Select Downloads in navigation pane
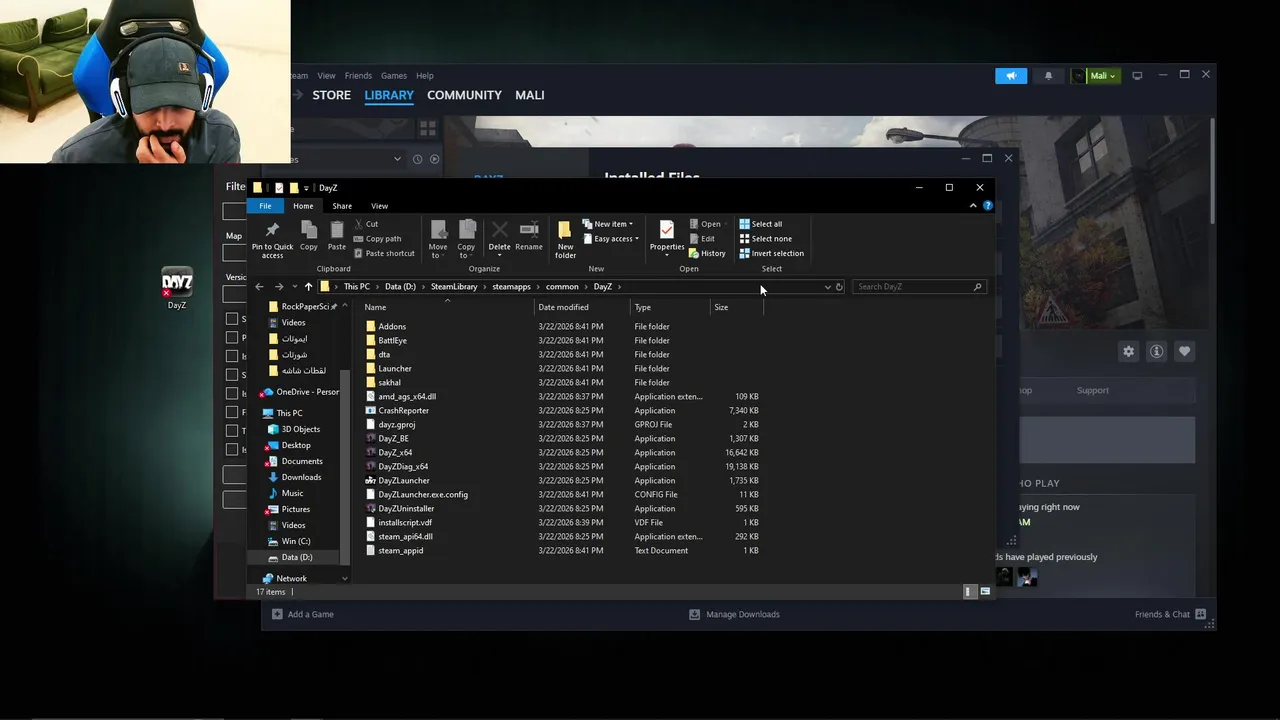The image size is (1280, 720). 301,477
